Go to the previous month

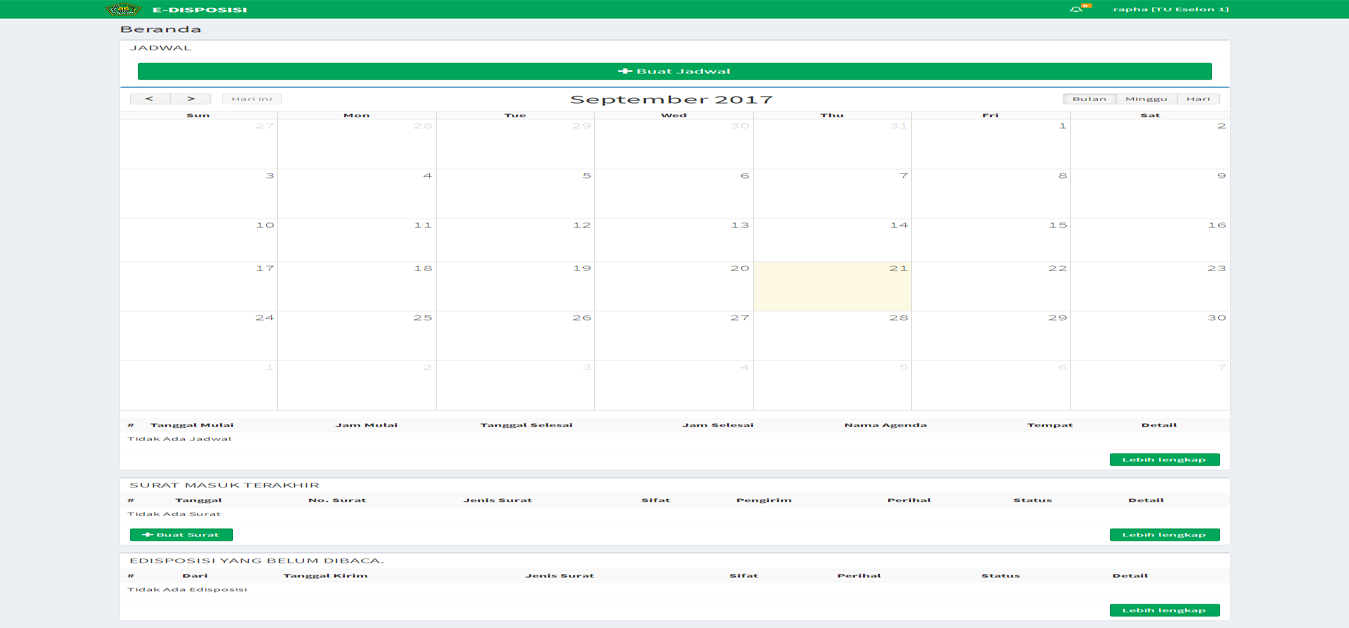click(x=150, y=99)
